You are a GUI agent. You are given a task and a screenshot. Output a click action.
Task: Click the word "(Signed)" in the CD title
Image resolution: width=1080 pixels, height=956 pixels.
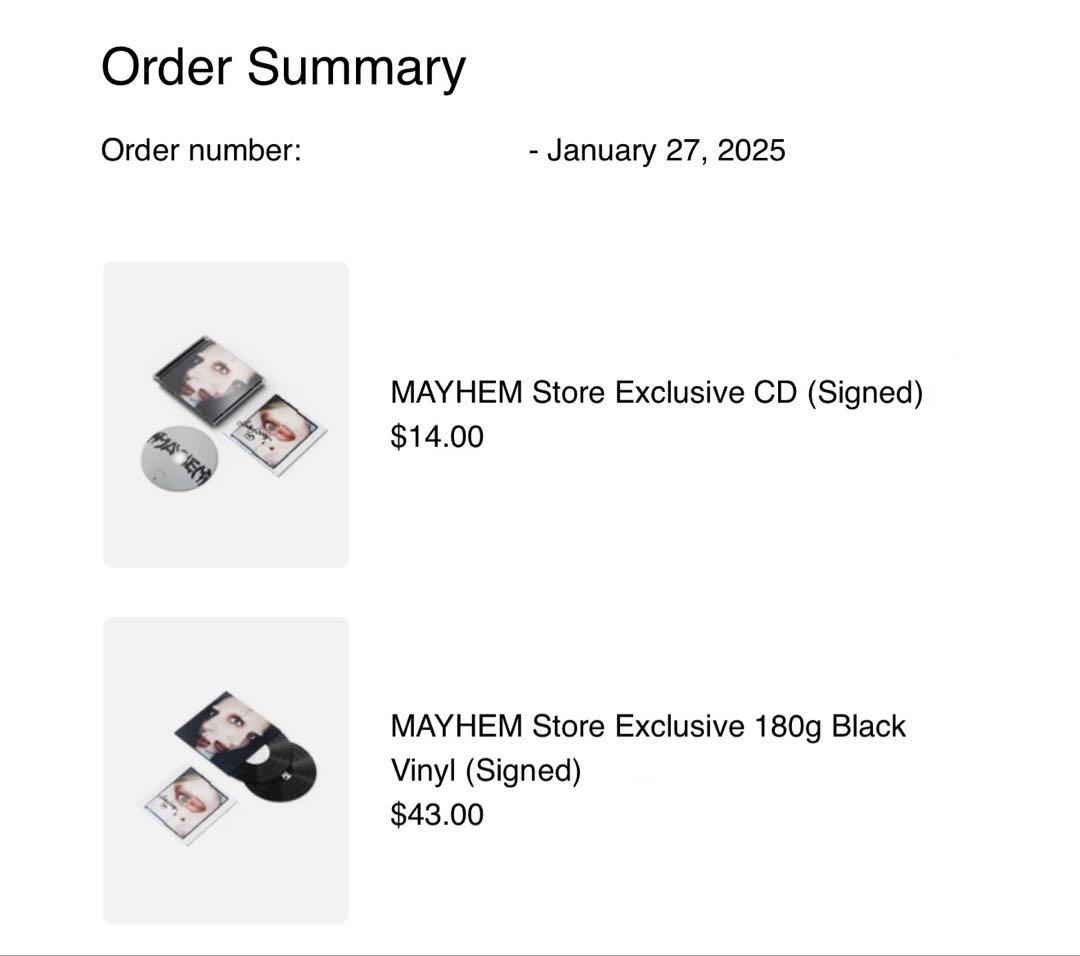(x=864, y=392)
